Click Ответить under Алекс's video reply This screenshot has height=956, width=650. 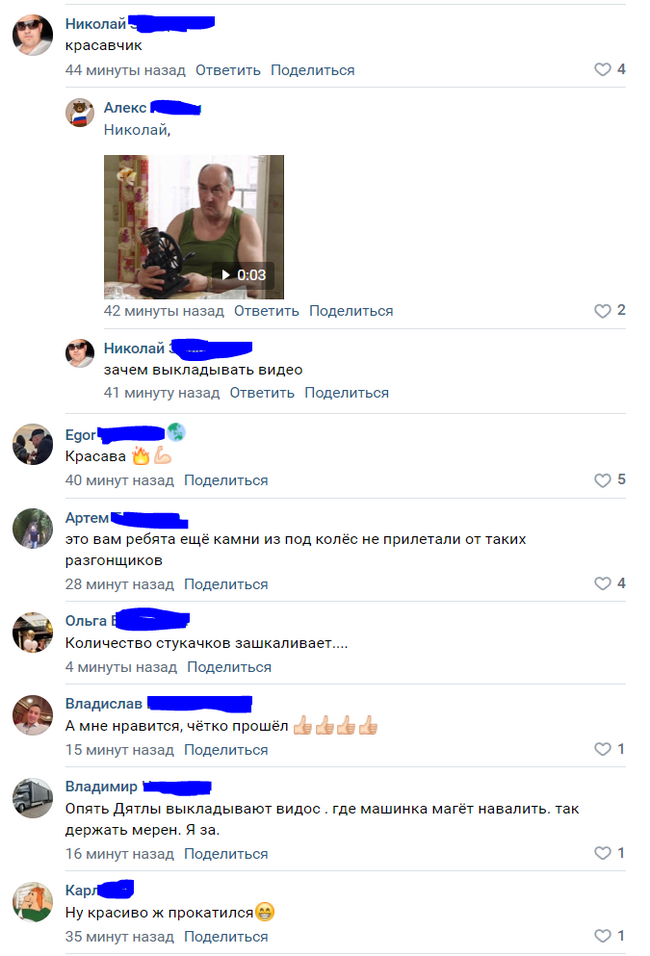(x=266, y=311)
